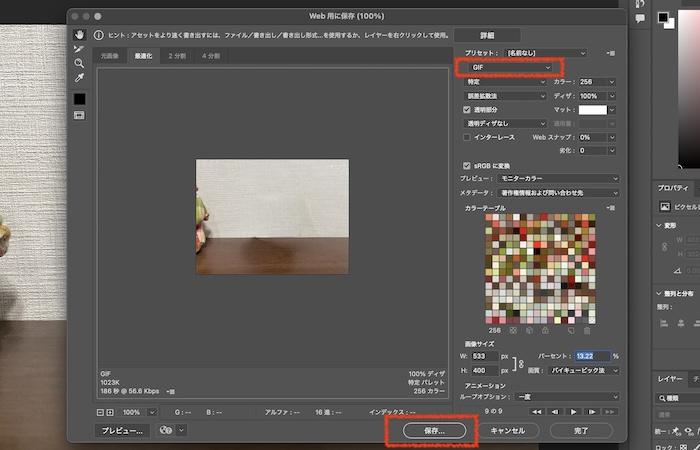Select the Eyedropper tool
The height and width of the screenshot is (450, 700).
79,78
